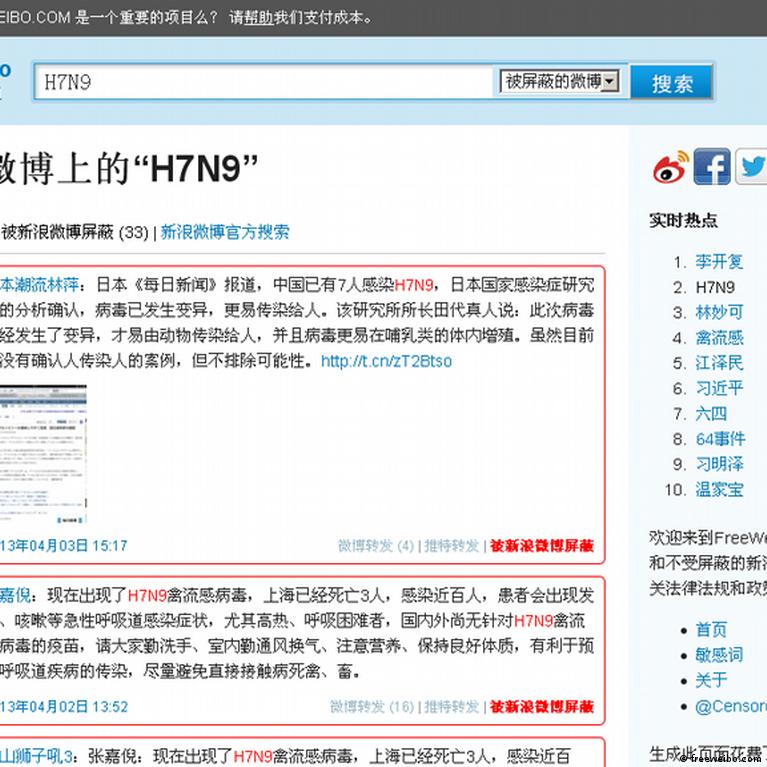Open the 被屏蔽的微博 search type dropdown
The width and height of the screenshot is (767, 767).
click(x=560, y=82)
